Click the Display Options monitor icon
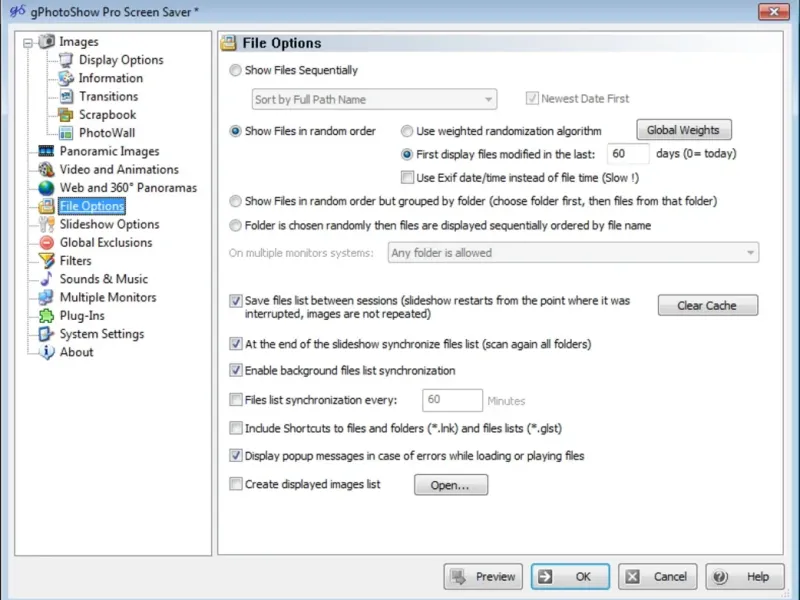The height and width of the screenshot is (600, 800). 66,60
